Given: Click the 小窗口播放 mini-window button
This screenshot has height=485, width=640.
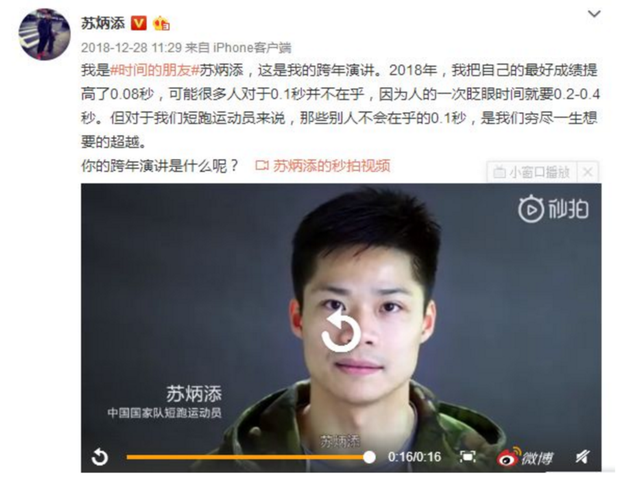Looking at the screenshot, I should [531, 172].
